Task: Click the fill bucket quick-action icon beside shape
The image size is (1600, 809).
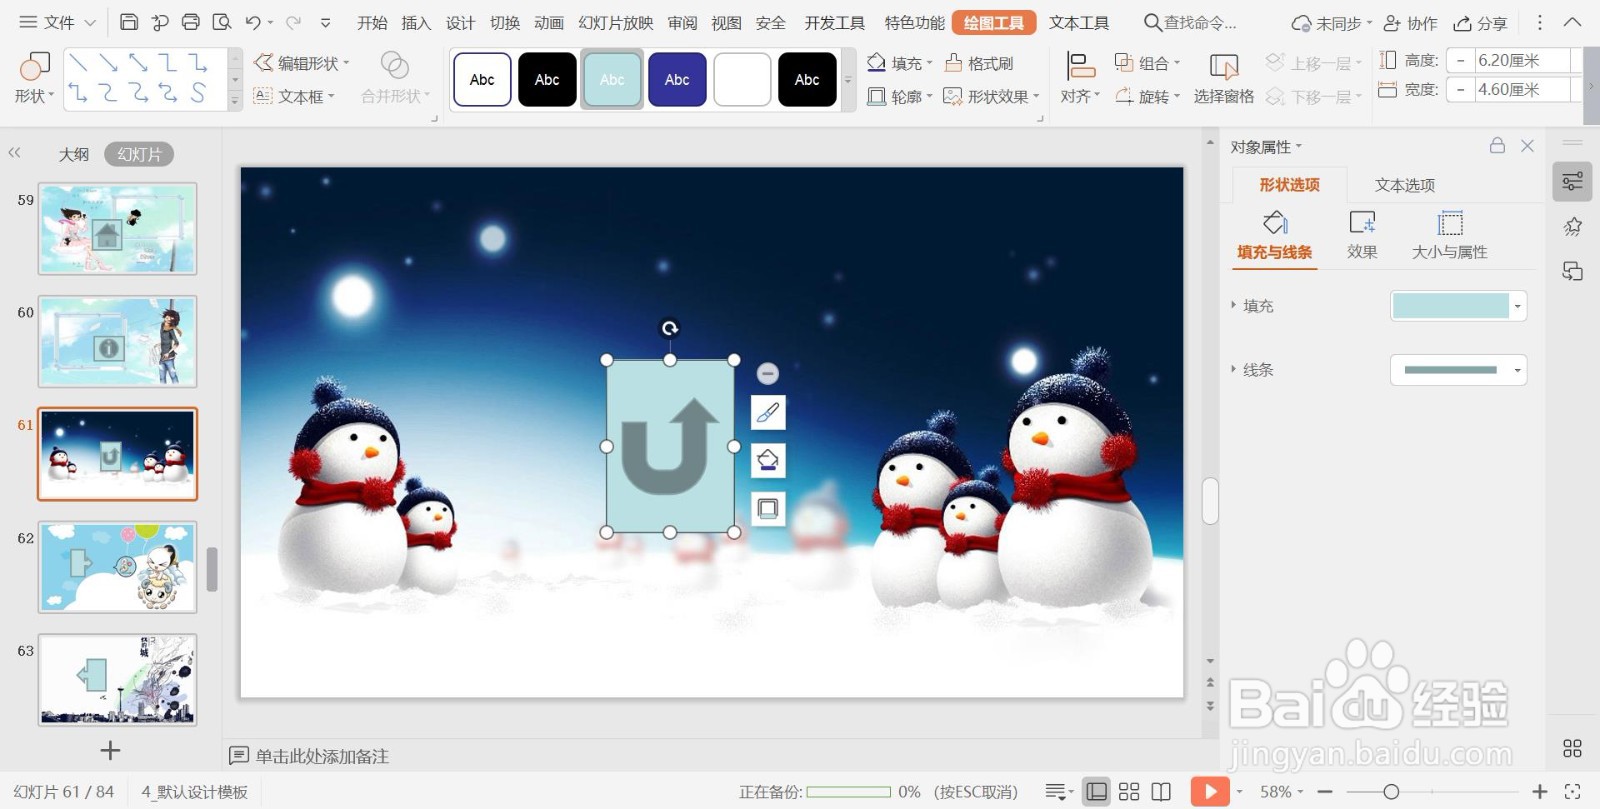Action: [x=768, y=460]
